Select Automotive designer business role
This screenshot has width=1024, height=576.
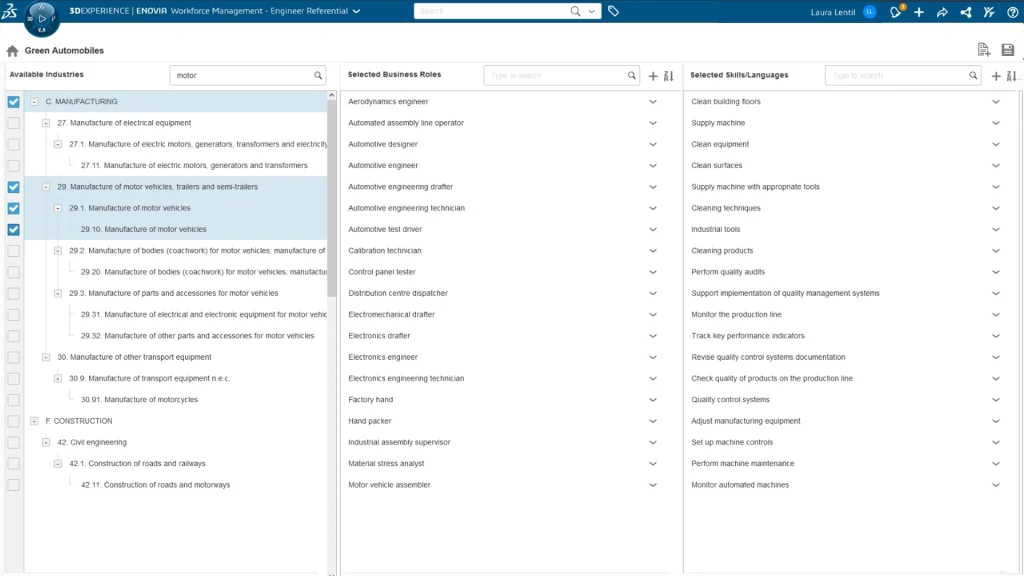point(382,144)
